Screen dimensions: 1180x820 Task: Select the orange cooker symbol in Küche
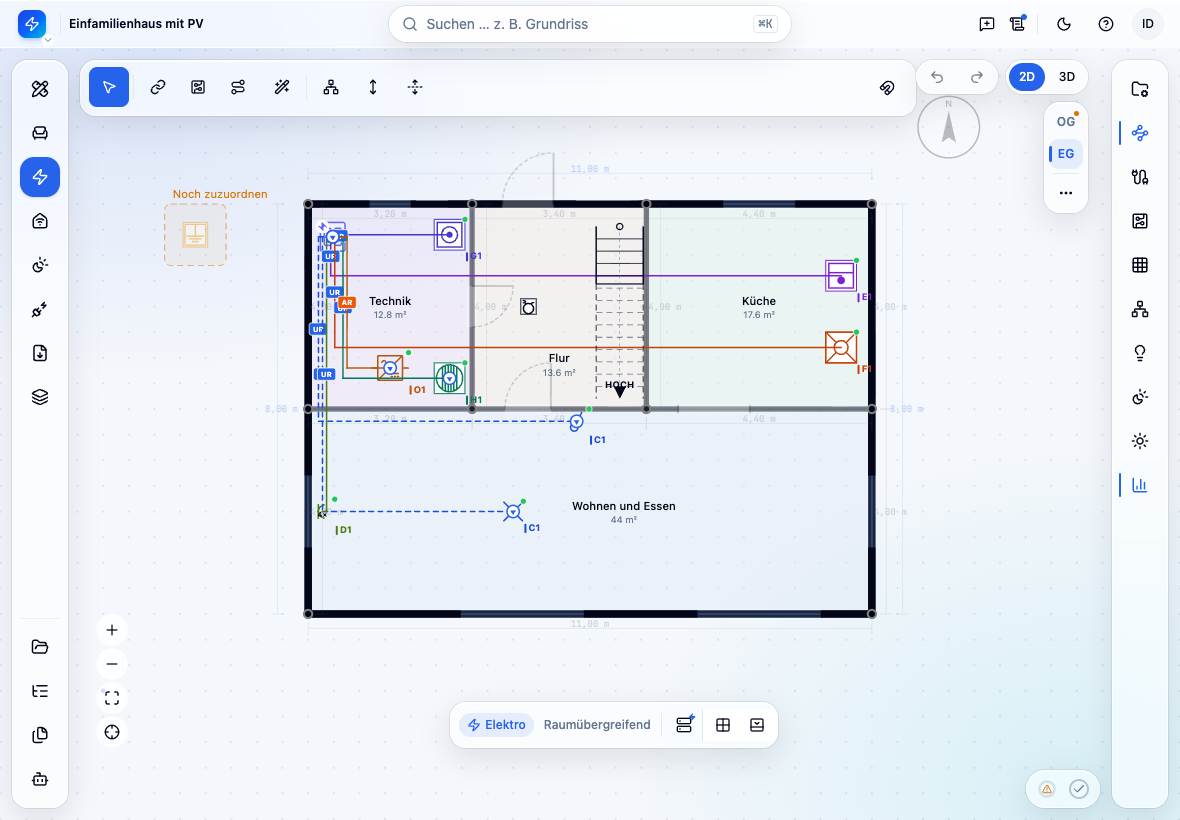click(841, 347)
